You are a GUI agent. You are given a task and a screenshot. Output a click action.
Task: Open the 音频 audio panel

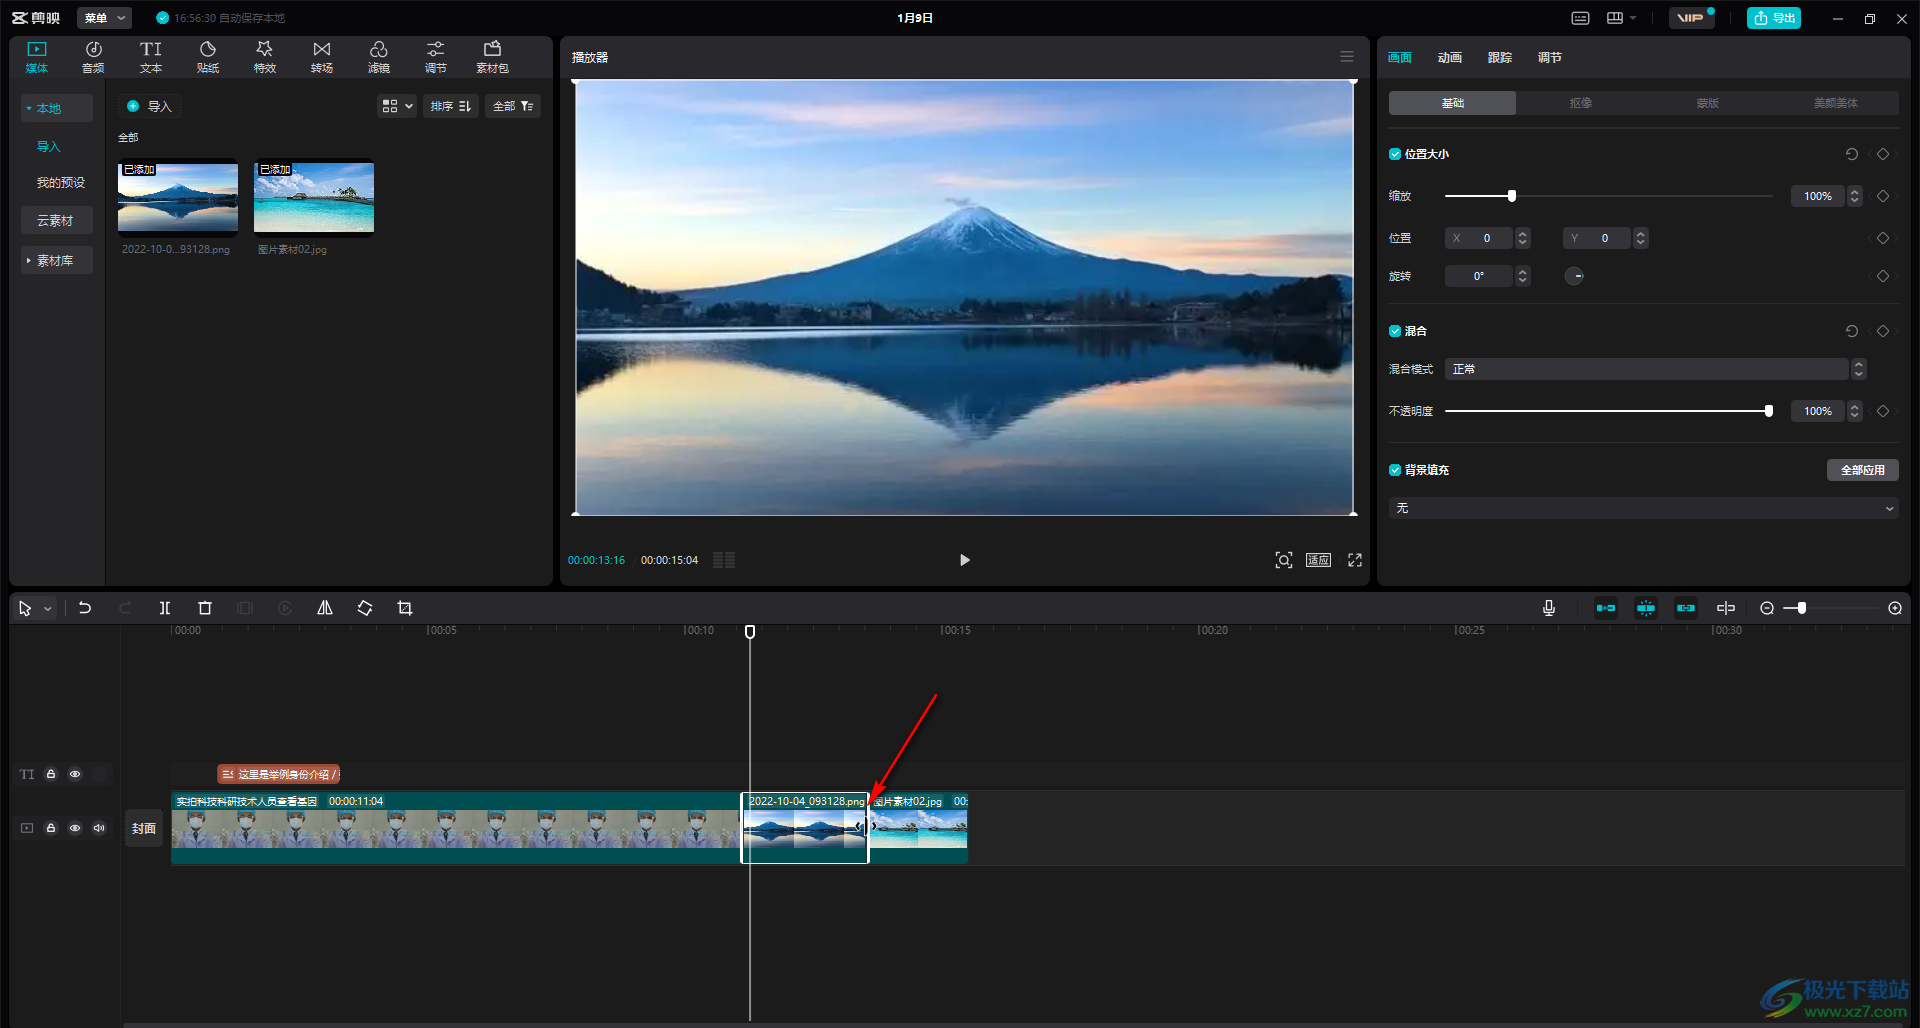[x=93, y=57]
